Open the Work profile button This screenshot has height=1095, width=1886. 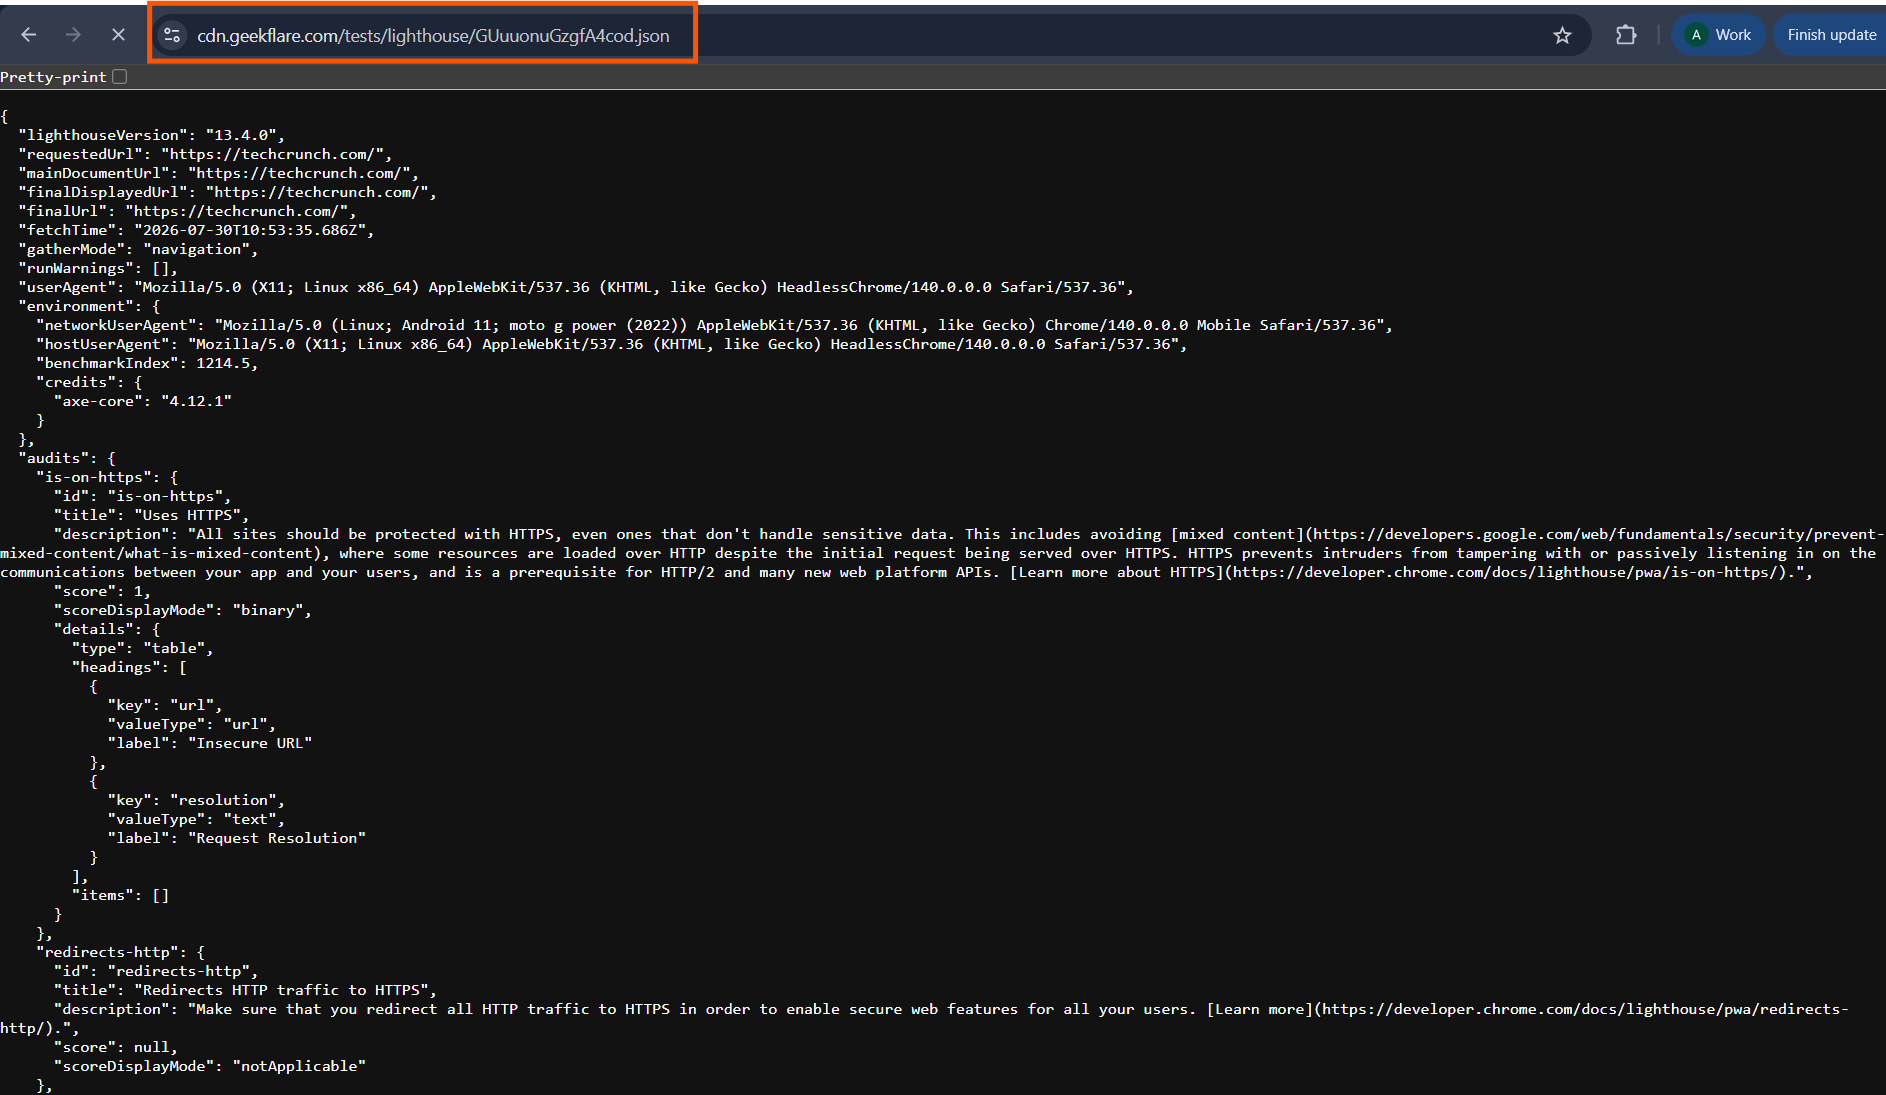[x=1718, y=35]
